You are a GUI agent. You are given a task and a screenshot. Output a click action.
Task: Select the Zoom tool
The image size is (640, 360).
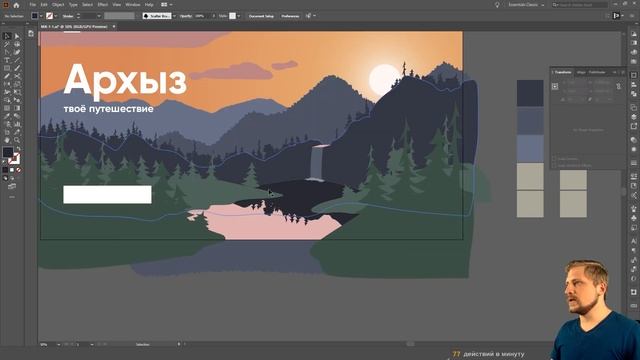point(17,140)
